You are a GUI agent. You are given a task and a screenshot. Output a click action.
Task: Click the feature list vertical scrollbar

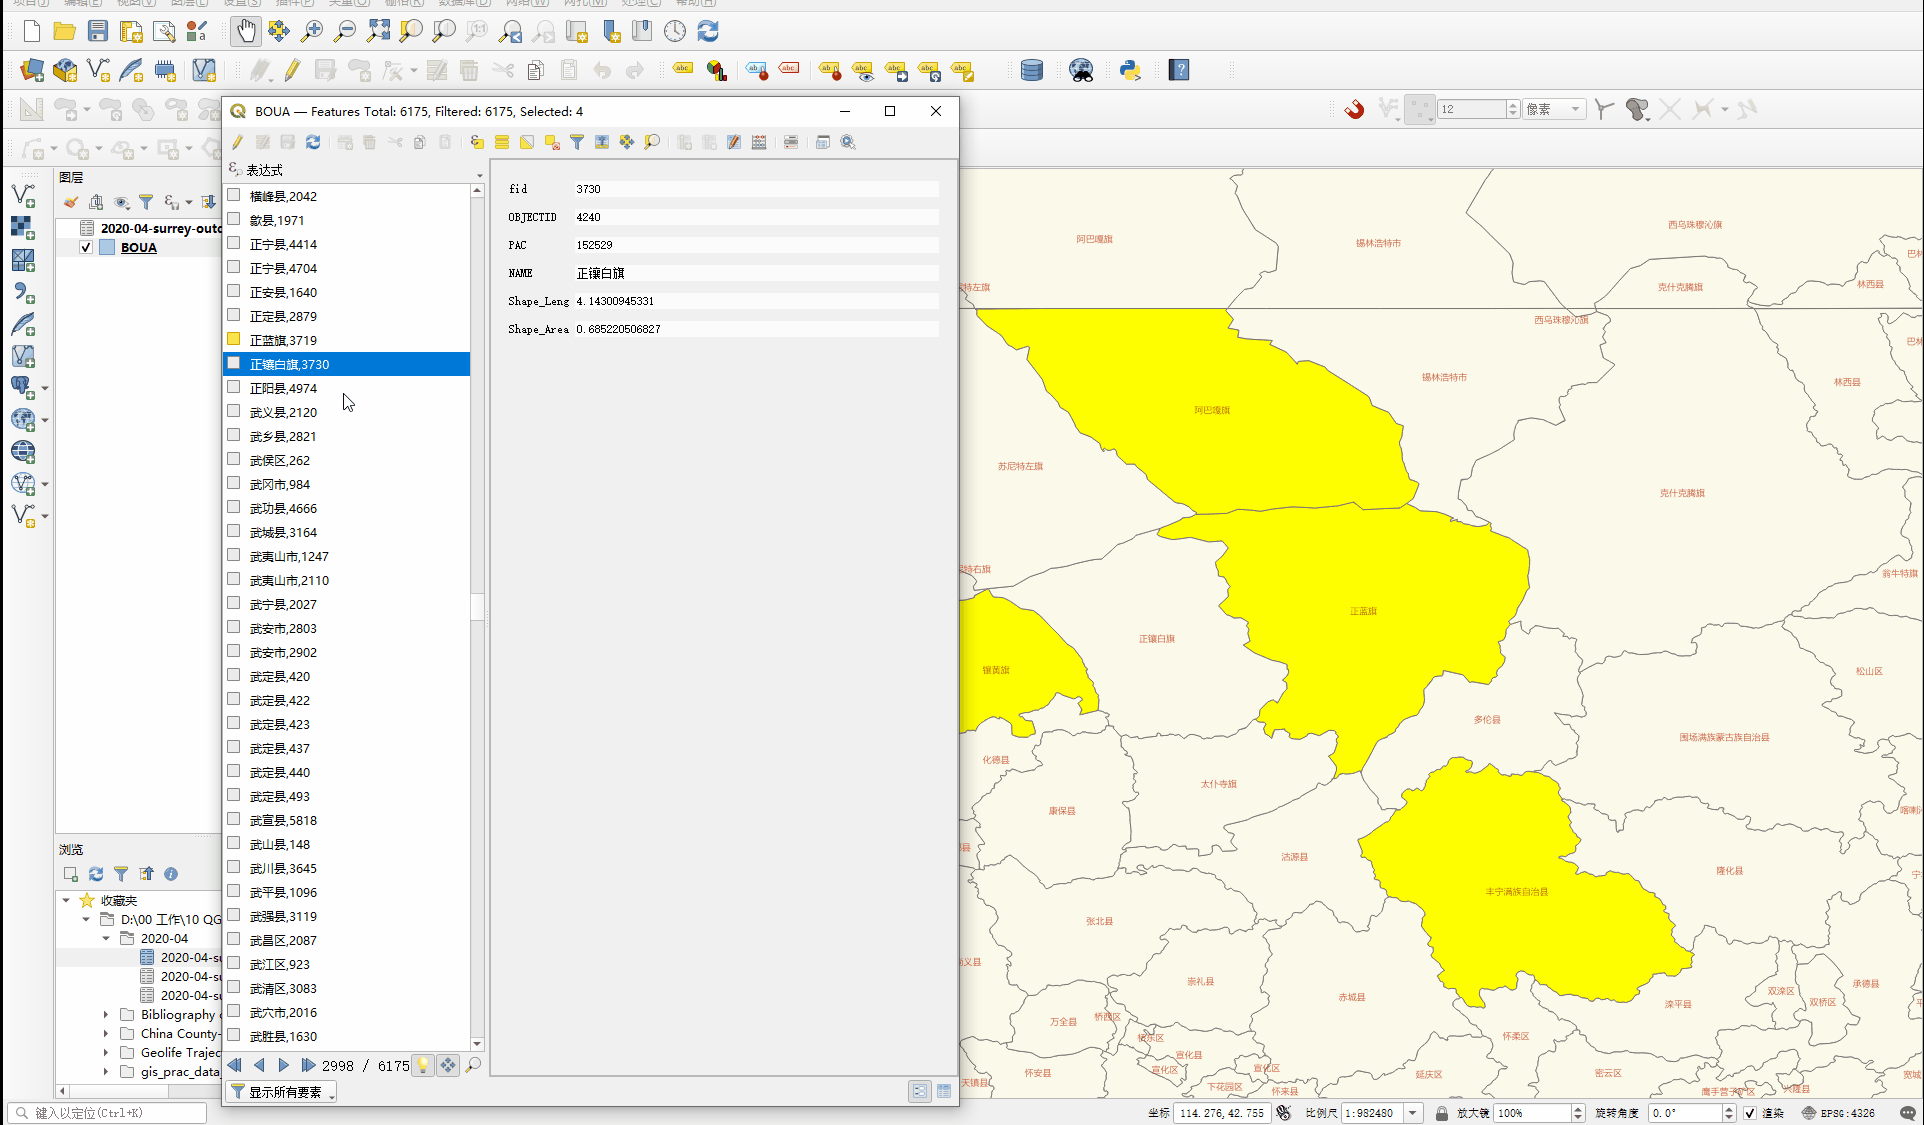tap(477, 607)
